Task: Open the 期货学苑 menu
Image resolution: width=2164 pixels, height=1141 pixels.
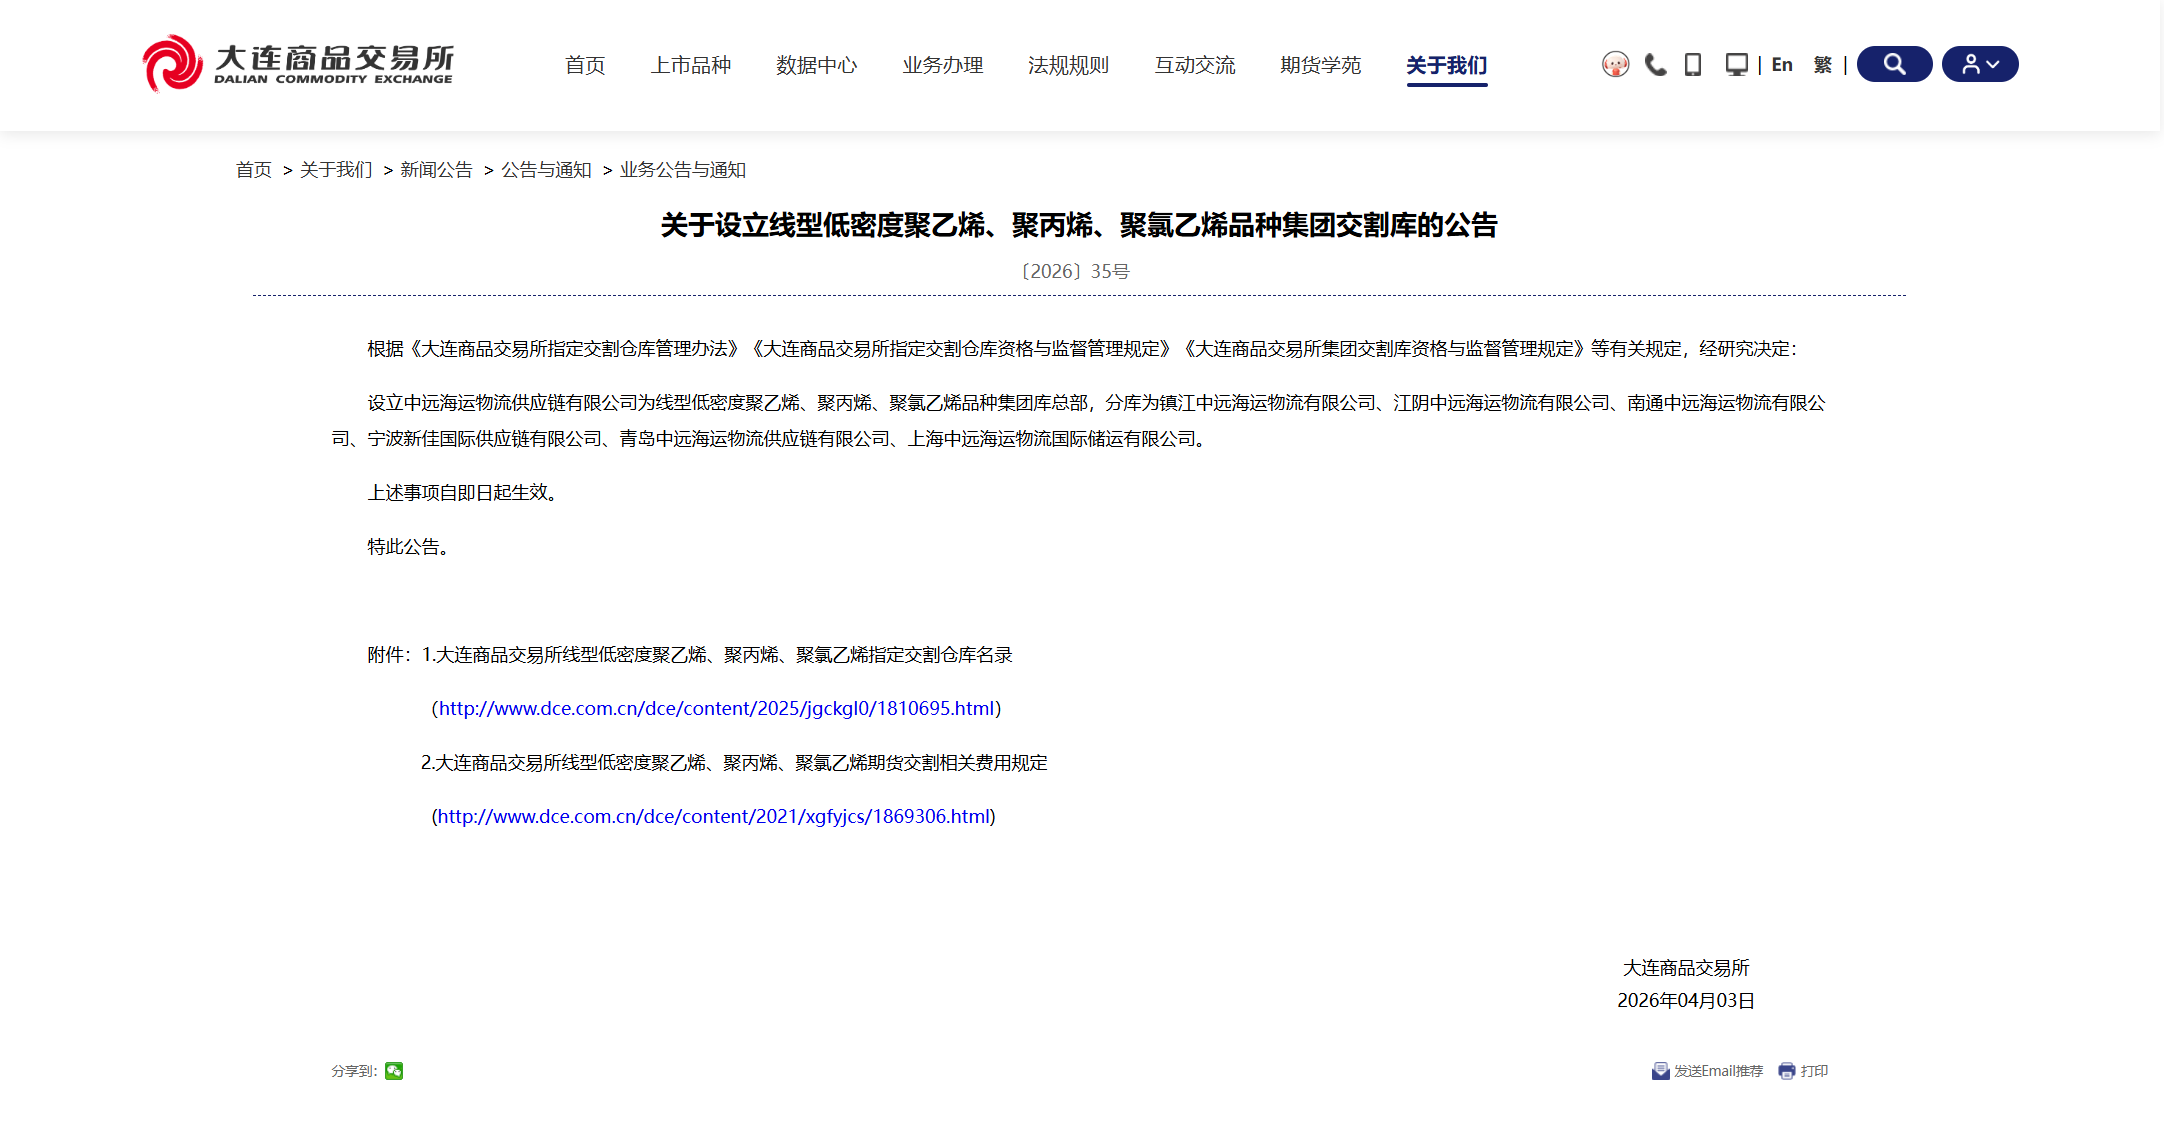Action: (x=1320, y=64)
